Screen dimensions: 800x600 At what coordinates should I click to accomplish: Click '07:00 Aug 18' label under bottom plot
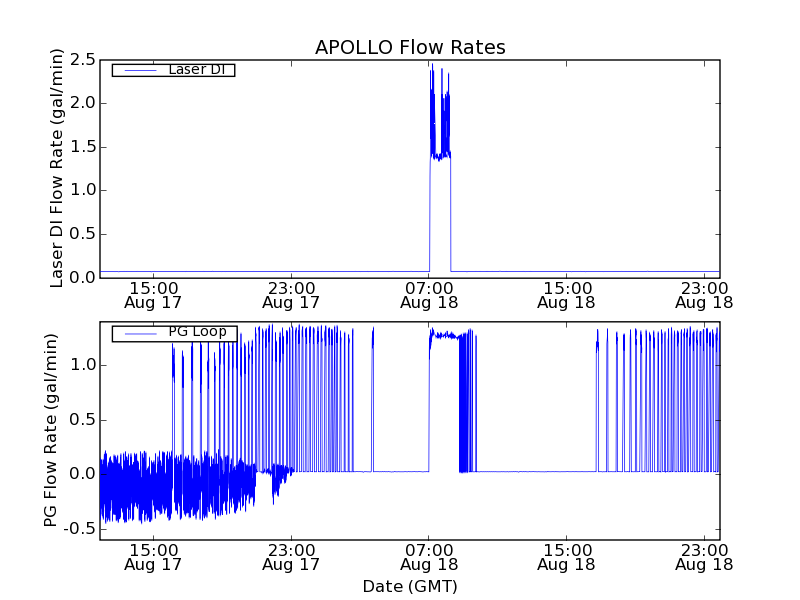point(429,558)
